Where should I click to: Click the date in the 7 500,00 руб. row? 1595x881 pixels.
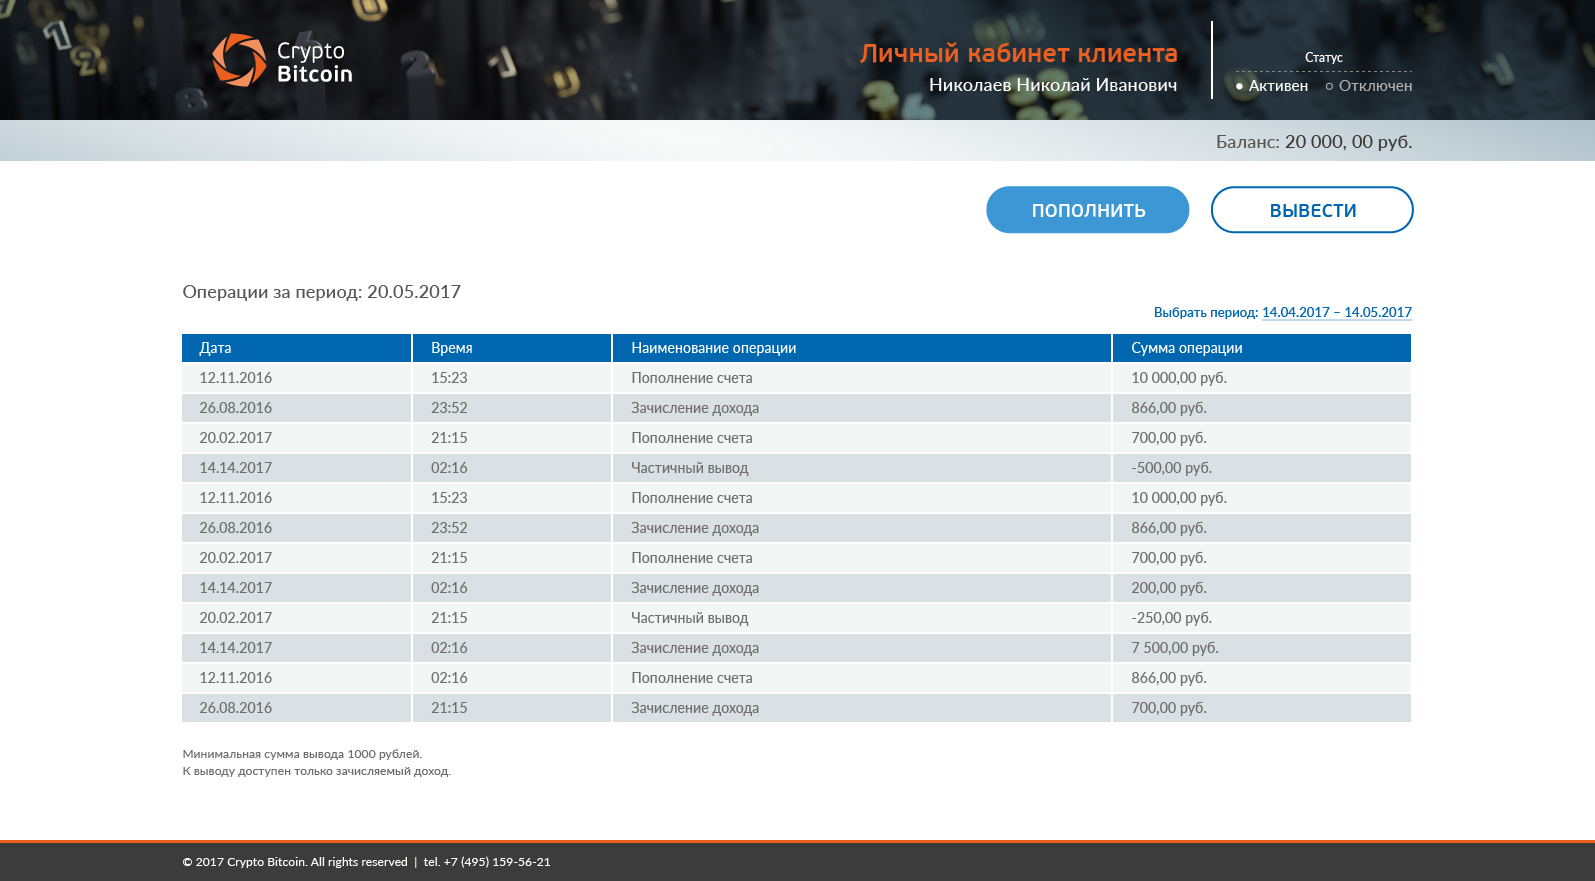236,648
